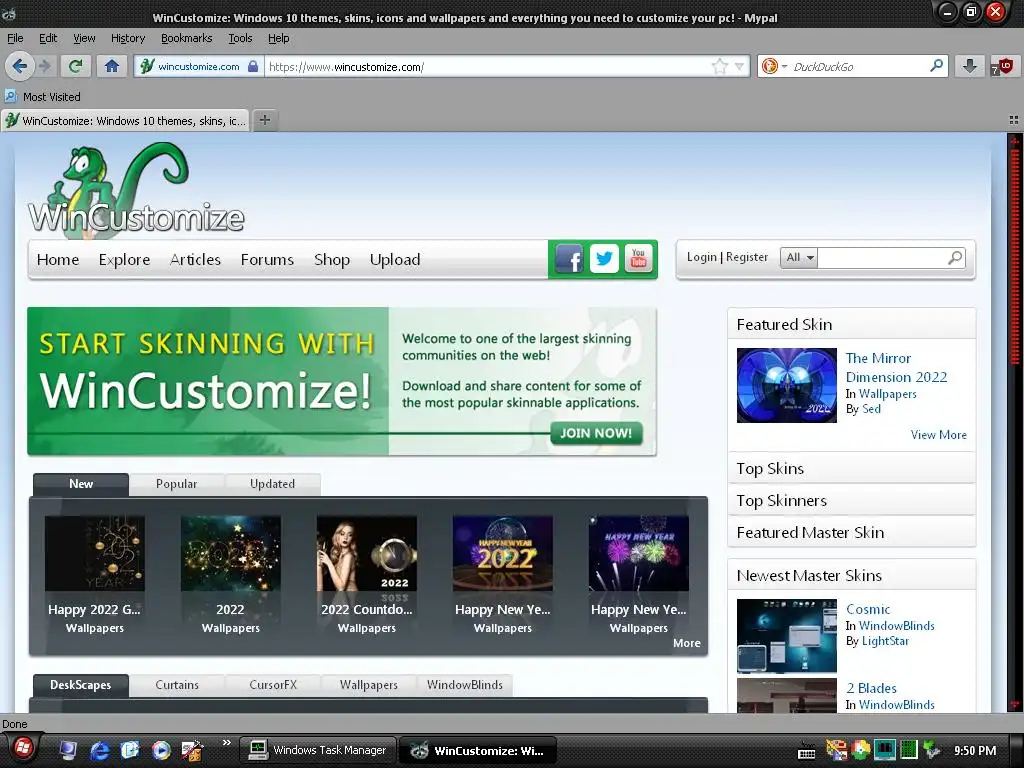Open the Bookmarks menu
This screenshot has height=768, width=1024.
coord(187,38)
